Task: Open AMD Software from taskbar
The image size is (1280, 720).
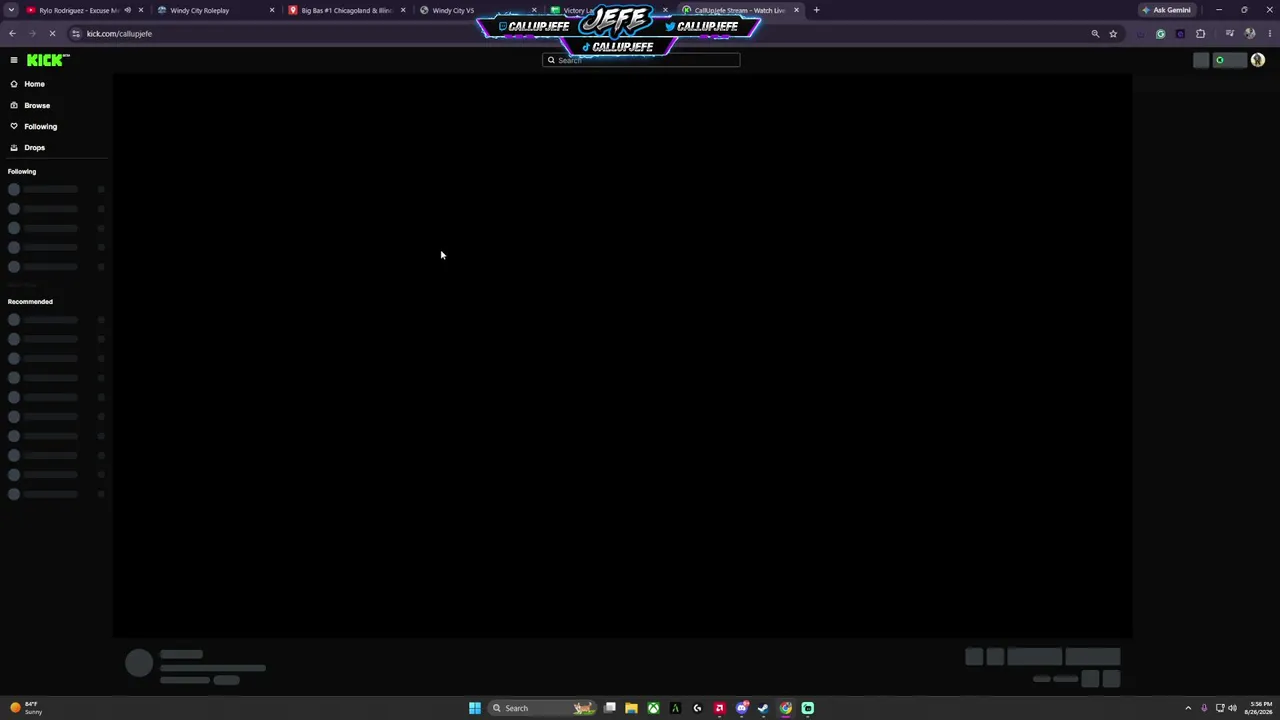Action: click(x=719, y=708)
